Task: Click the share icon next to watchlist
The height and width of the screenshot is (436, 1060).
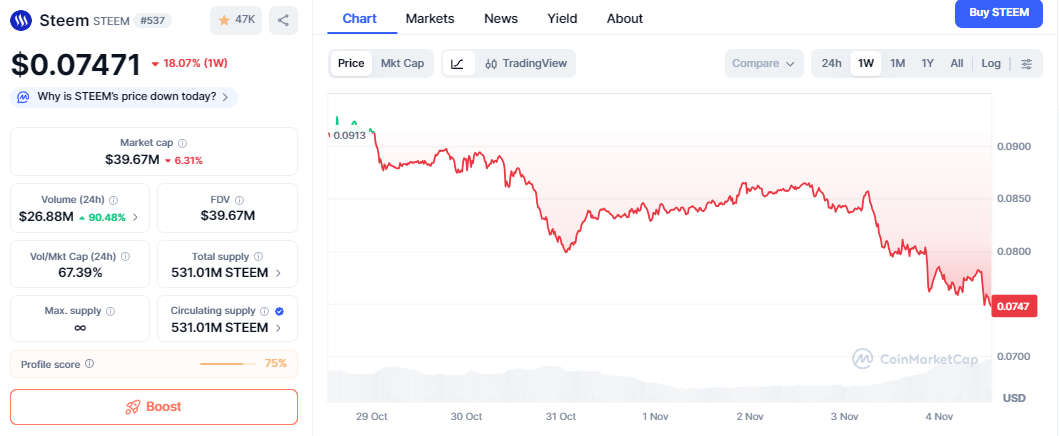Action: pyautogui.click(x=284, y=20)
